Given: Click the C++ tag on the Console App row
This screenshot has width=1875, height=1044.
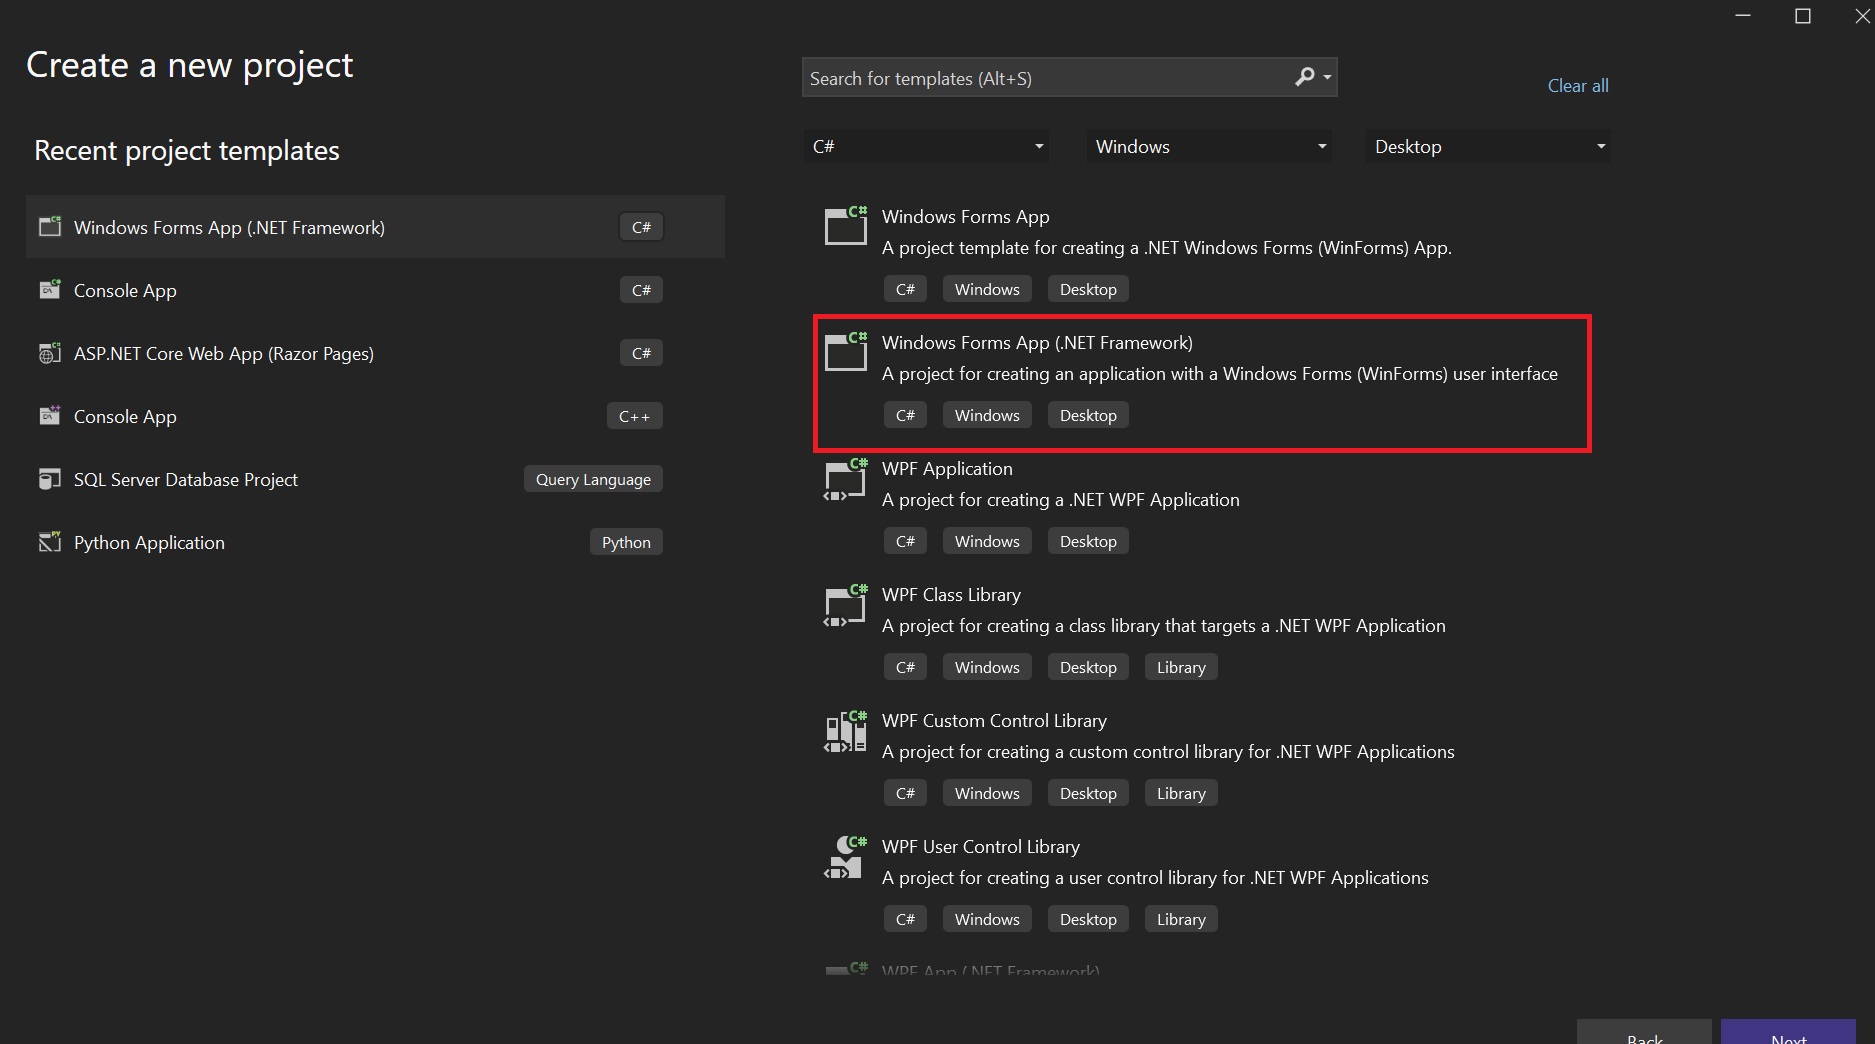Looking at the screenshot, I should pos(634,416).
